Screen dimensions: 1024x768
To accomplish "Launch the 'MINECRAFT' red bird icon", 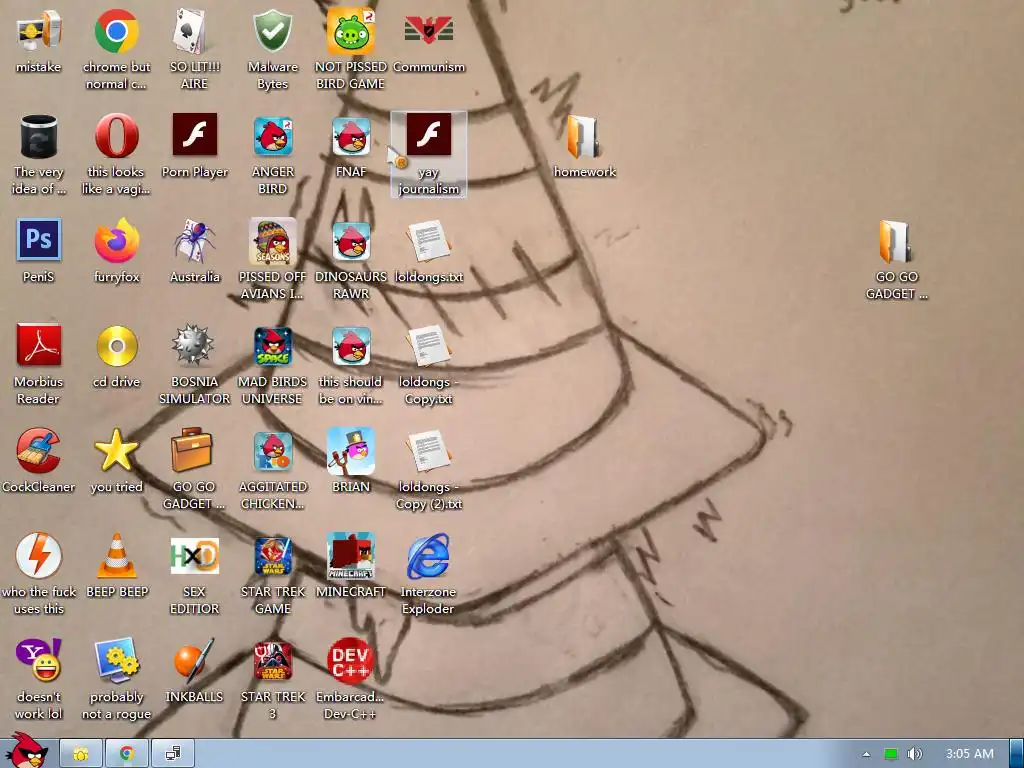I will coord(351,556).
